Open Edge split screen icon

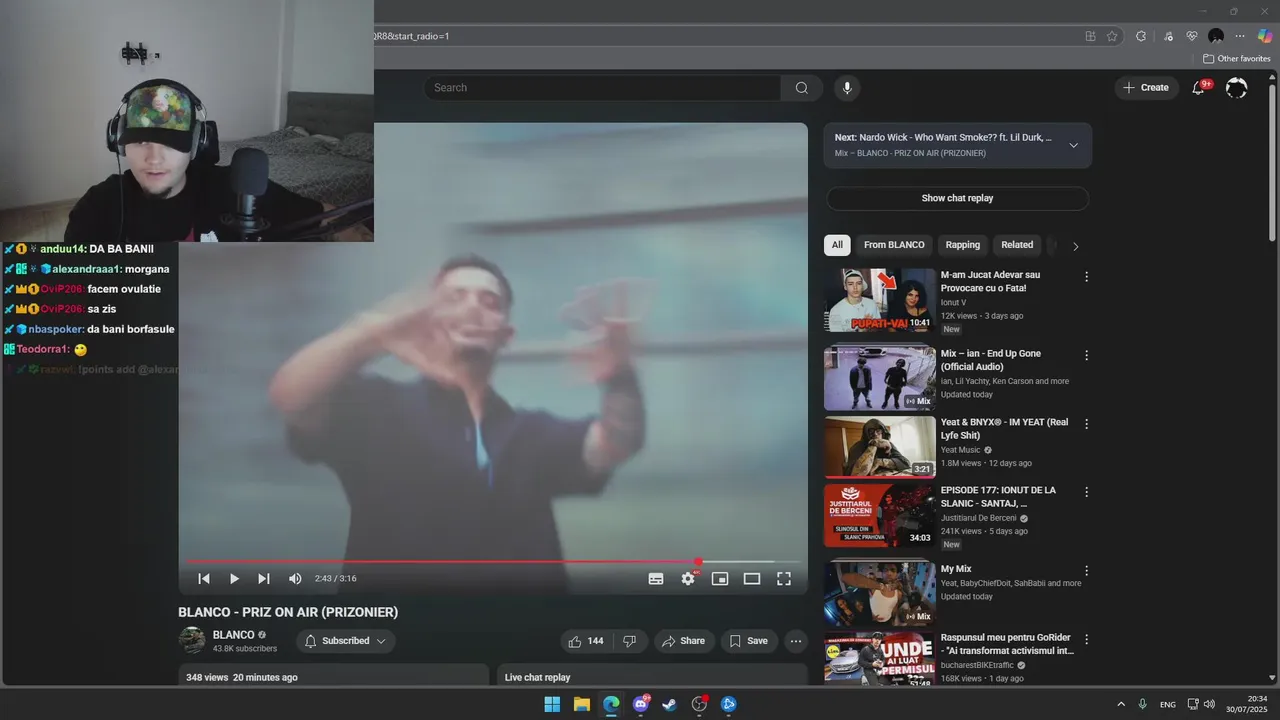[1090, 36]
